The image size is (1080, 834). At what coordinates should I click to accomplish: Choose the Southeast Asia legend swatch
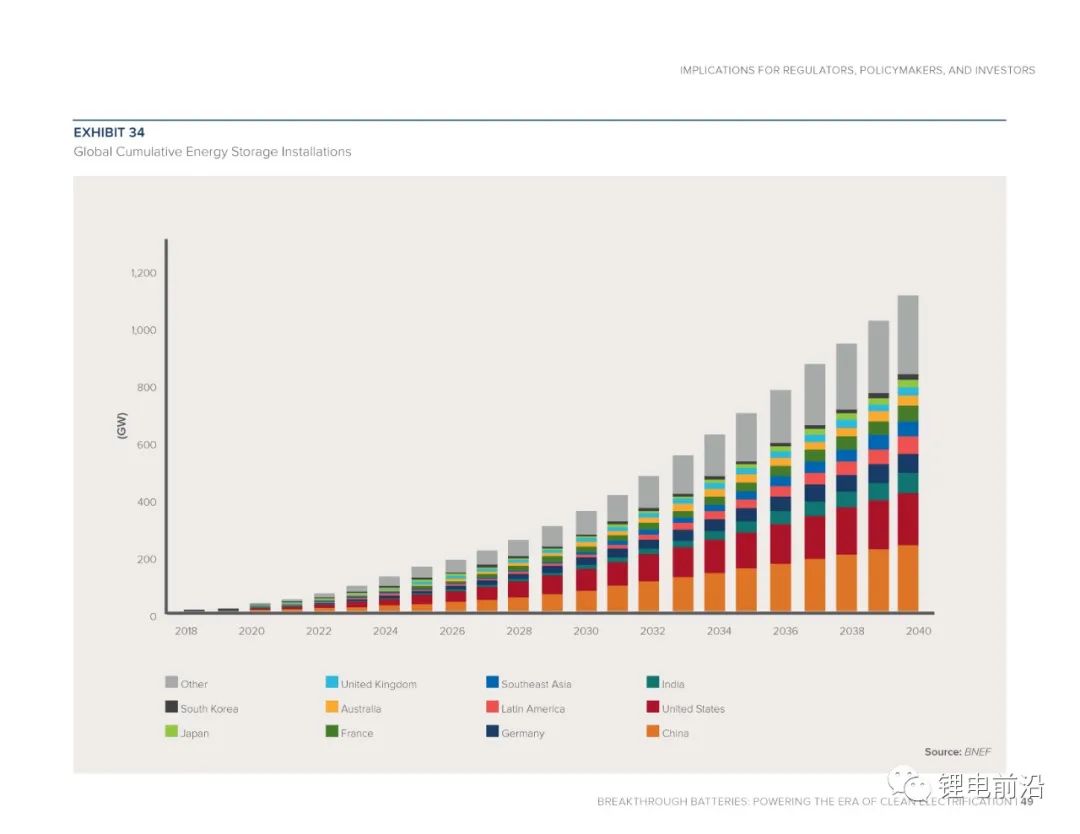[492, 683]
